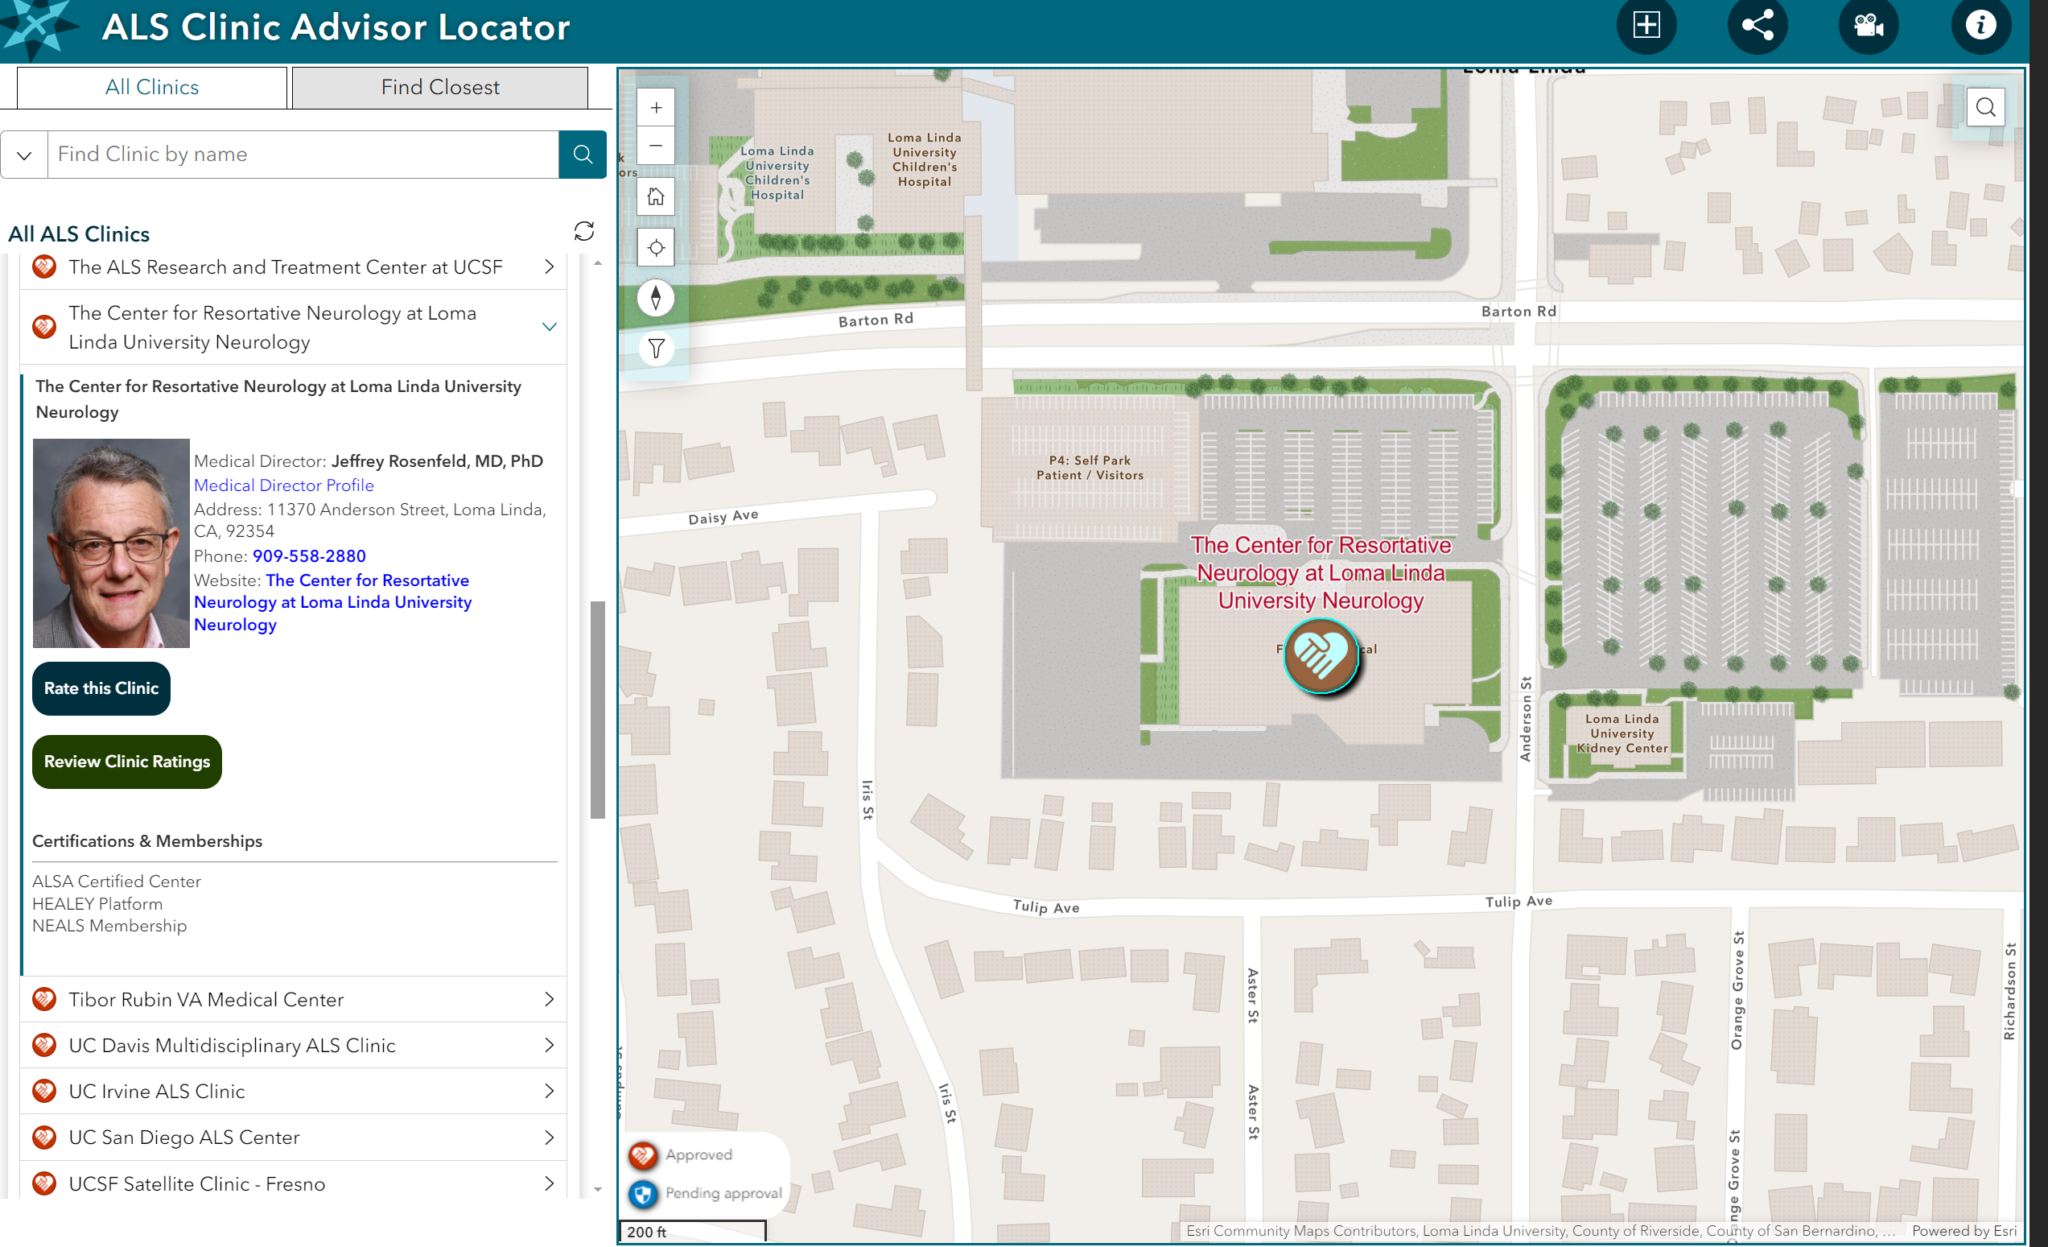Open the search dropdown arrow beside clinic search

tap(24, 154)
